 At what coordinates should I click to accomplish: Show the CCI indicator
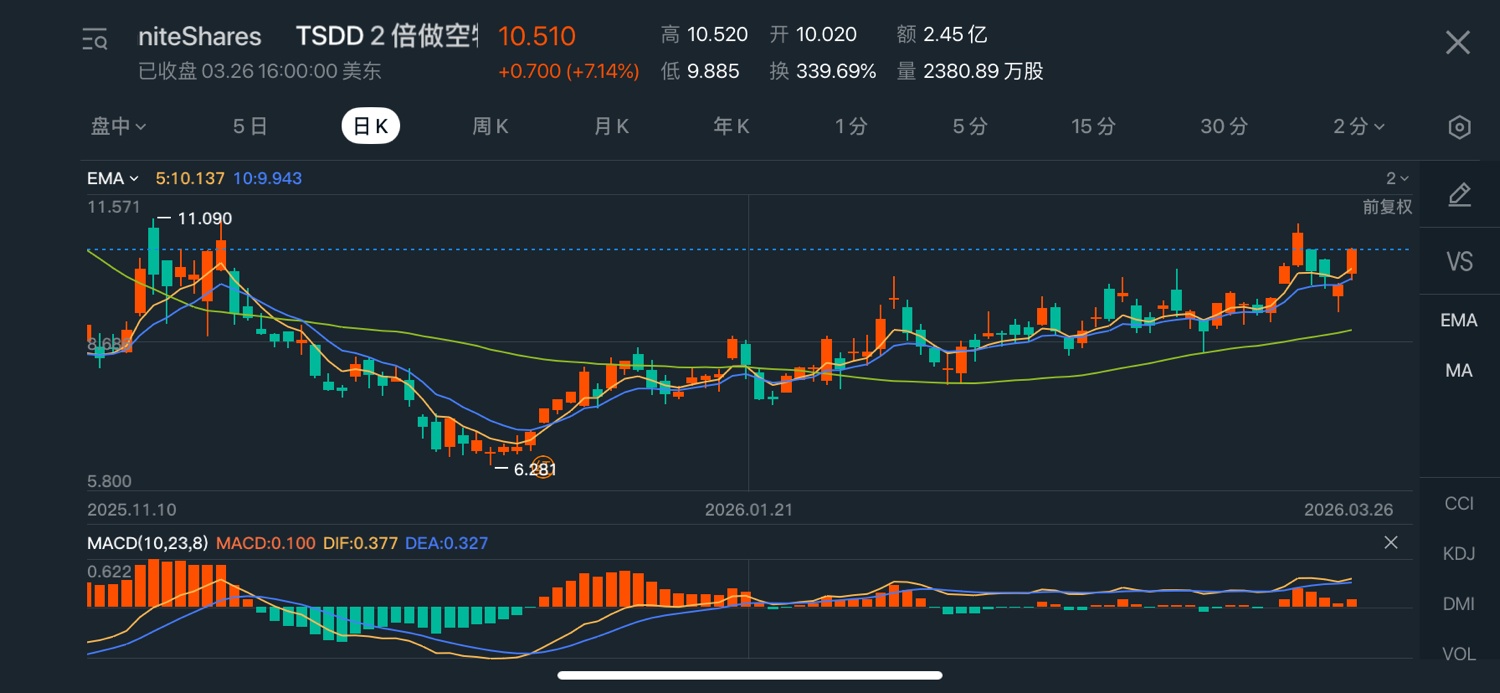click(1458, 503)
